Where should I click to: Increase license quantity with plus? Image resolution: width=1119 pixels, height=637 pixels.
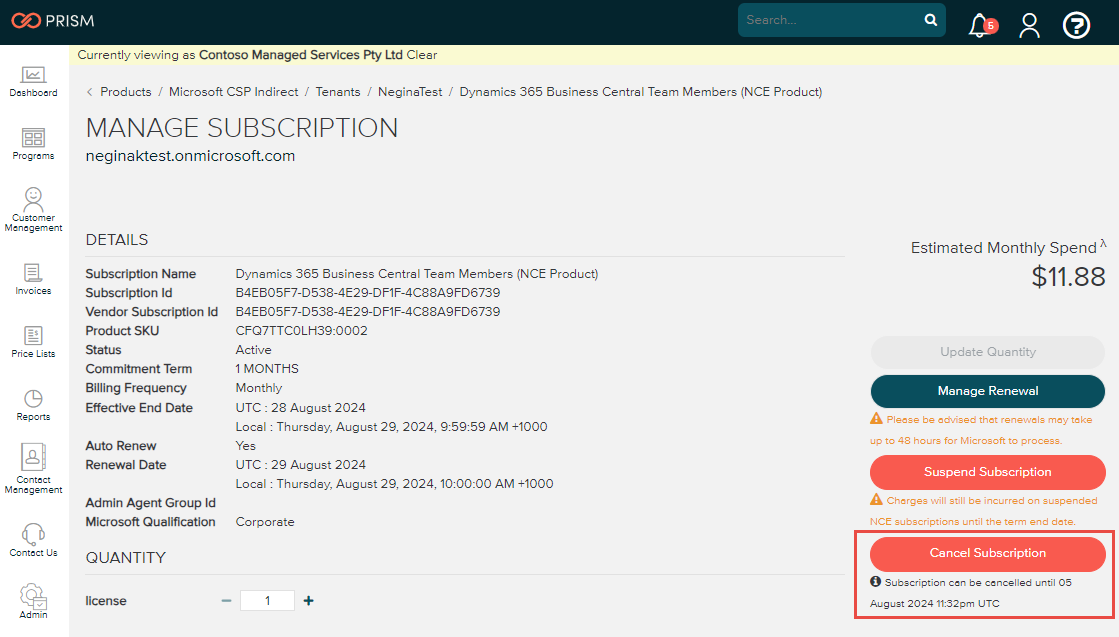[x=308, y=601]
